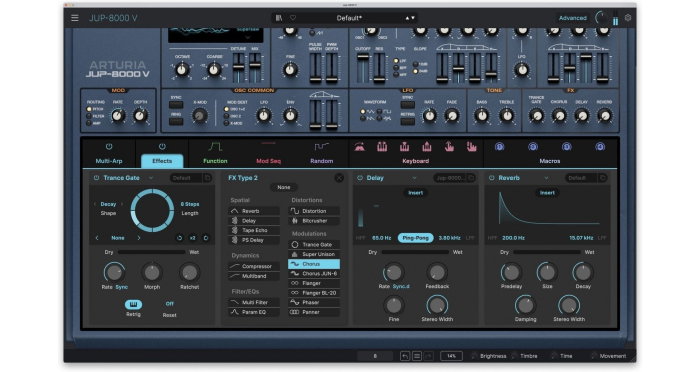The width and height of the screenshot is (700, 372).
Task: Open the settings gear icon
Action: tap(628, 18)
